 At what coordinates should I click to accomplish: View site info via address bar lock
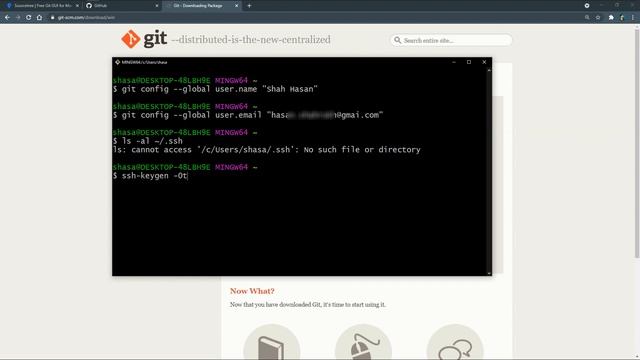pyautogui.click(x=53, y=18)
